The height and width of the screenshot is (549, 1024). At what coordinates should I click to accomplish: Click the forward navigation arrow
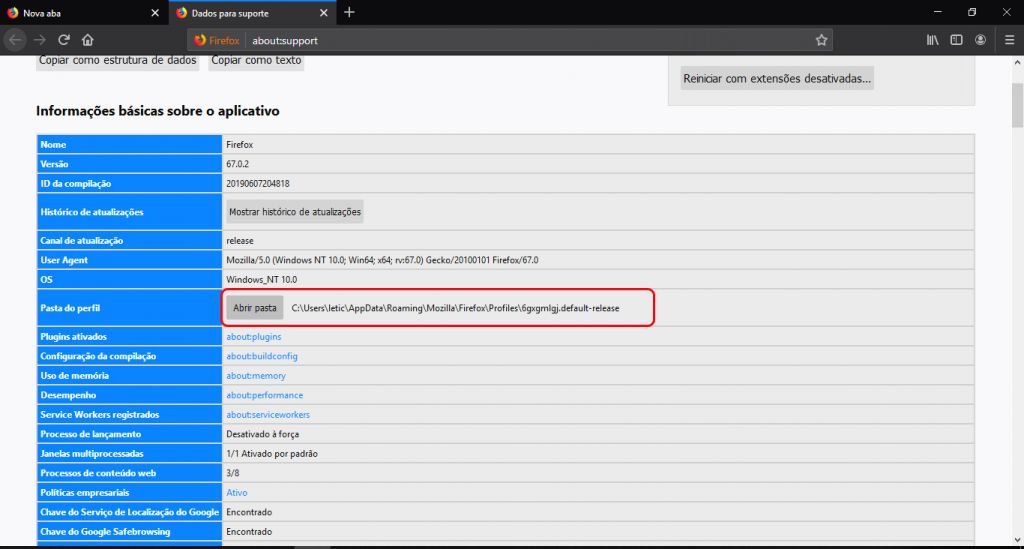[40, 40]
